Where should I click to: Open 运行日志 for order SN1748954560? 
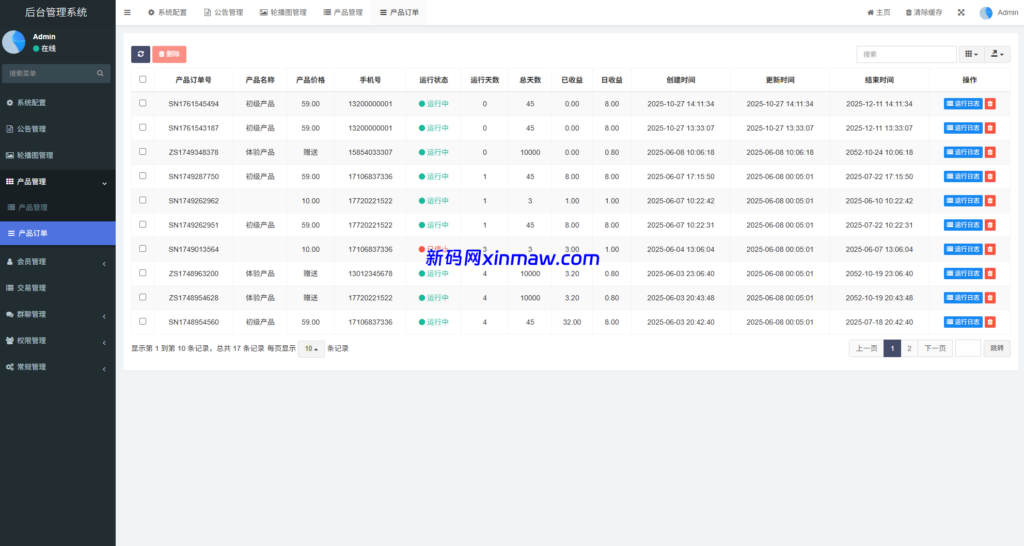(x=963, y=321)
